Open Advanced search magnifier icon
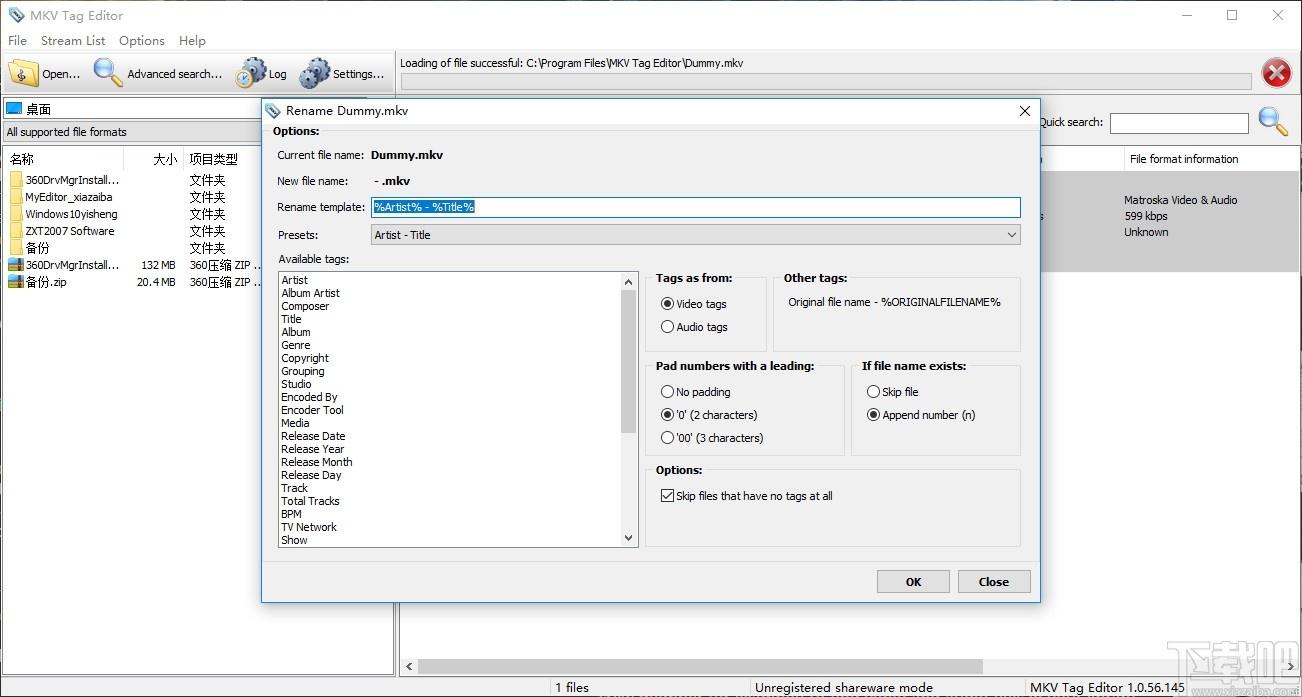Viewport: 1302px width, 697px height. [x=108, y=73]
